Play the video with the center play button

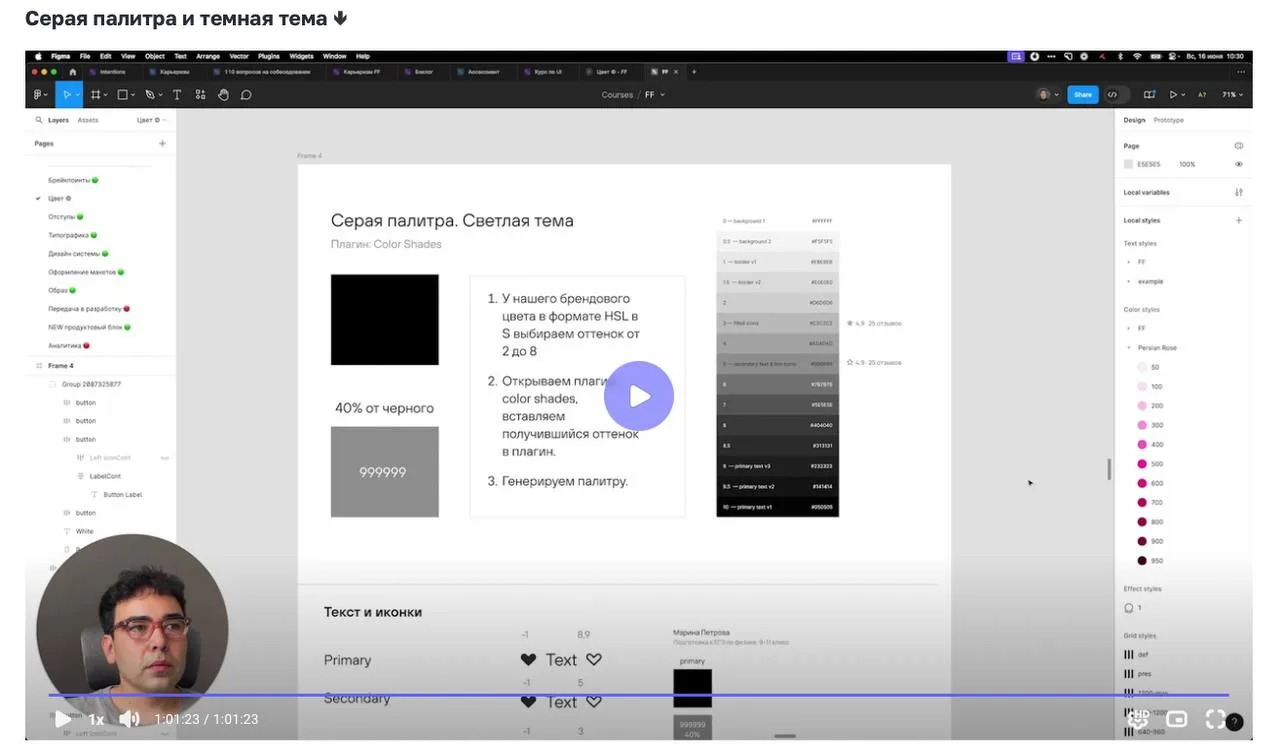(639, 396)
